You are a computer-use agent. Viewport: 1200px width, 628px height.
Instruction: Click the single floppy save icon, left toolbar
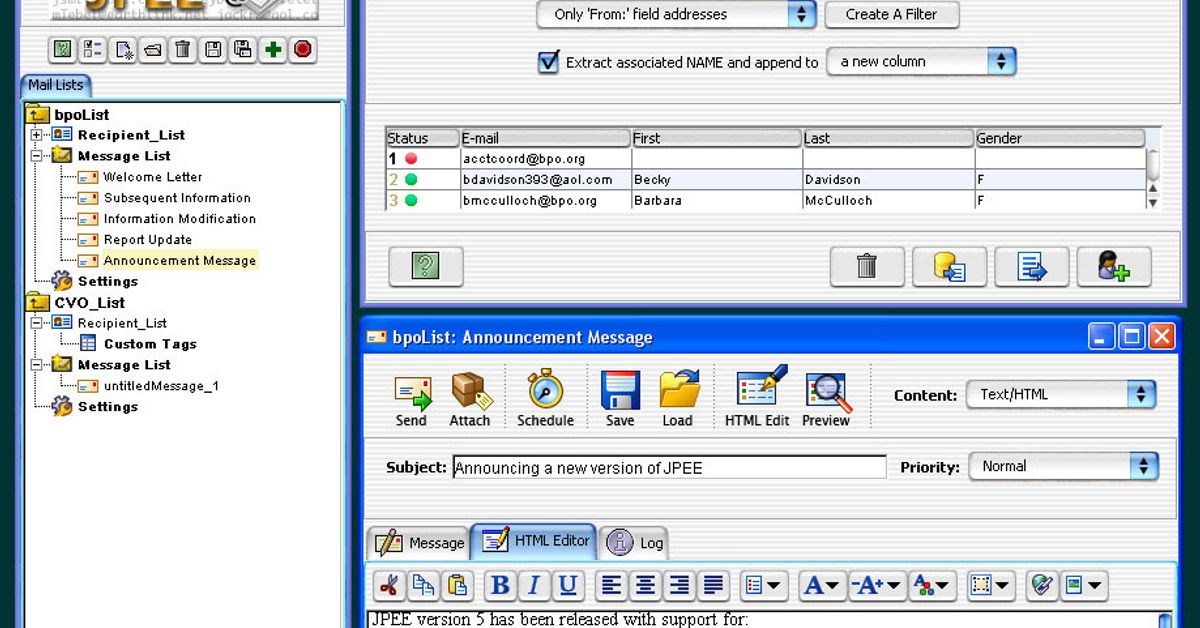pyautogui.click(x=212, y=49)
